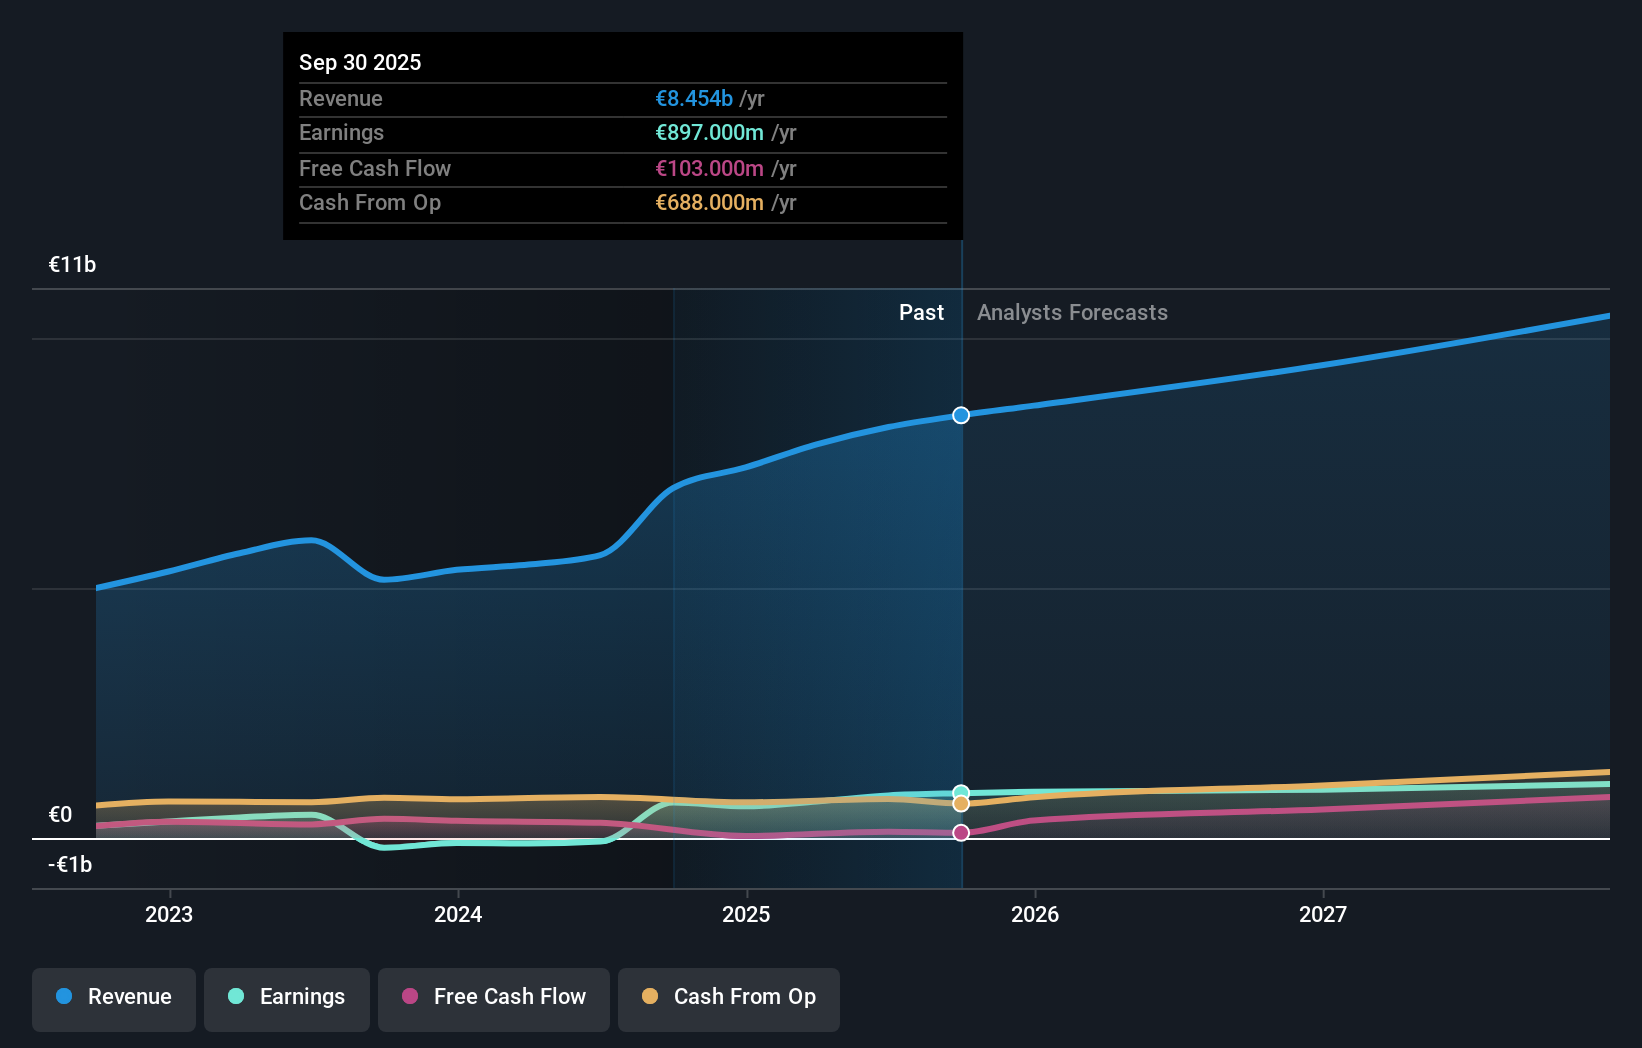Click the 2026 axis label
The width and height of the screenshot is (1642, 1048).
(1036, 914)
